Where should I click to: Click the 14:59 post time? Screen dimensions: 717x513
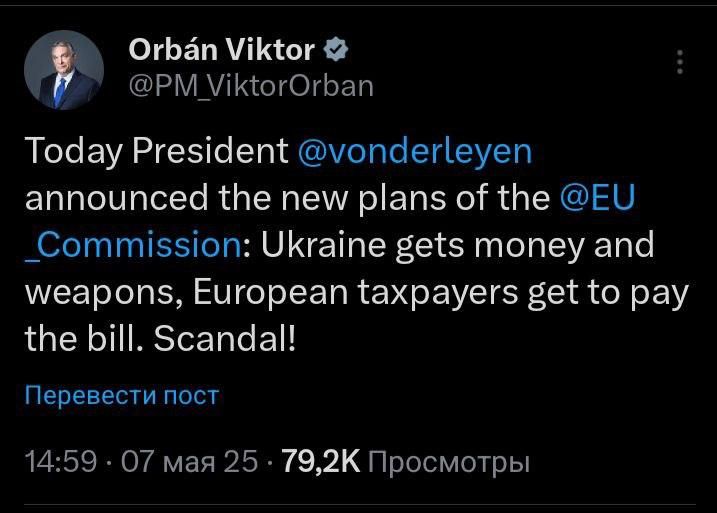point(60,462)
